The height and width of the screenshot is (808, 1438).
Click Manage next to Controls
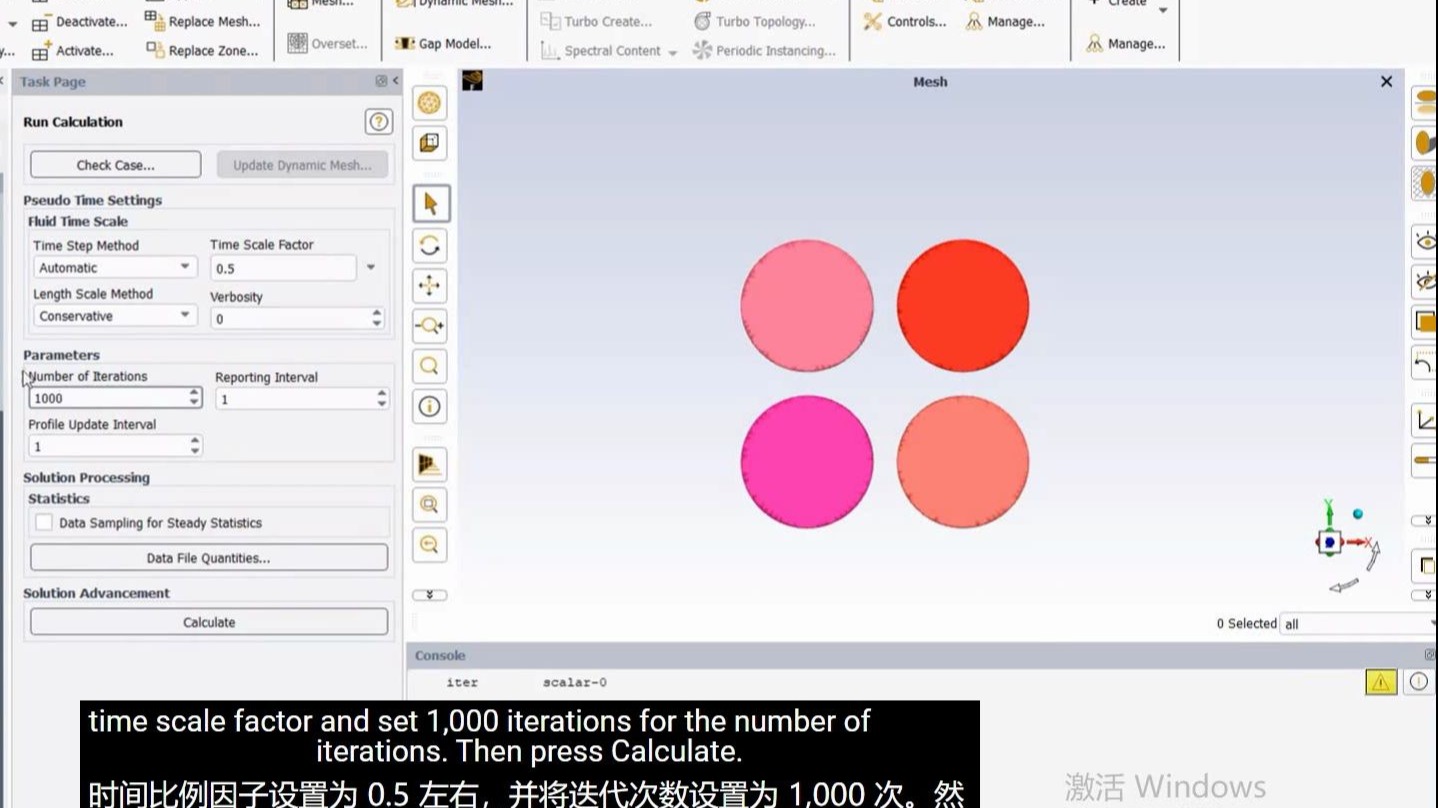coord(1005,21)
